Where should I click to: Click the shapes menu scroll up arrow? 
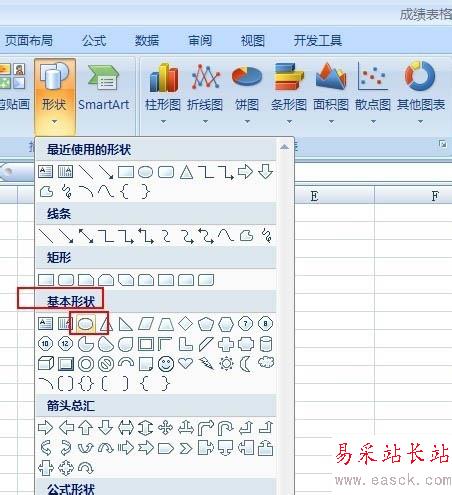(x=284, y=147)
